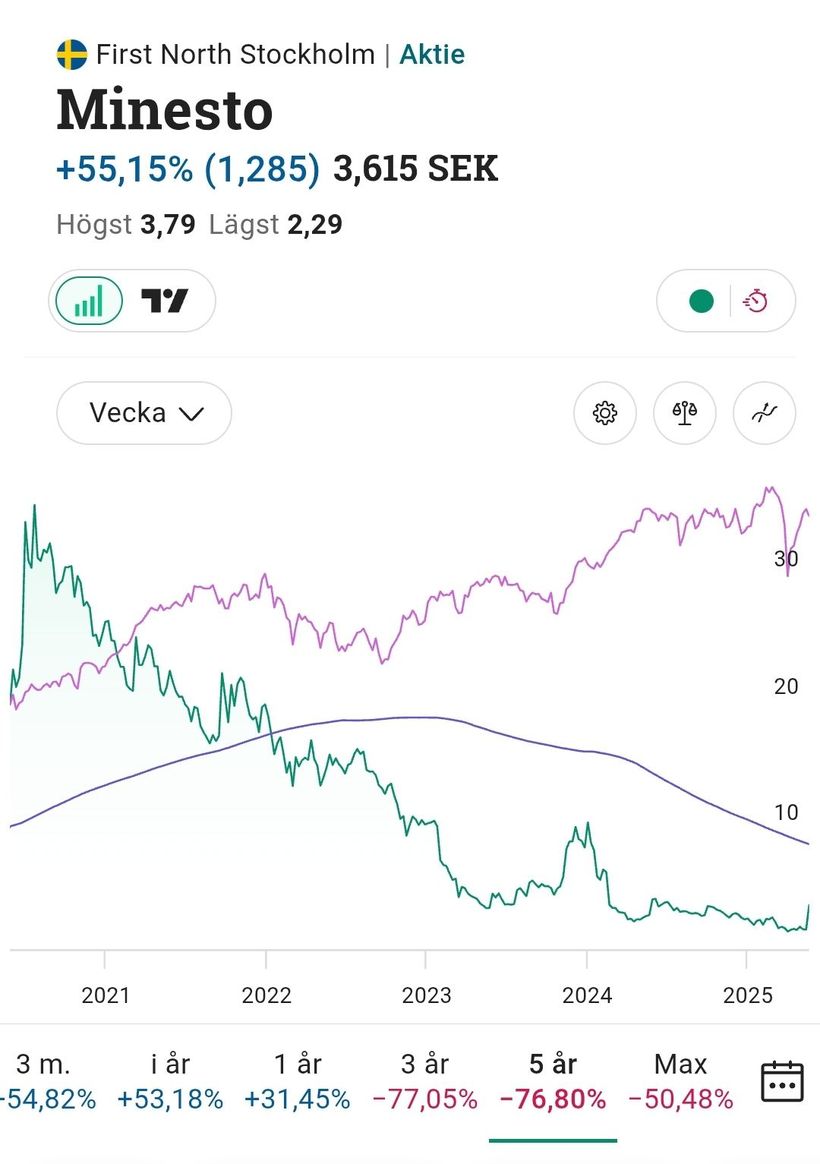Tap the stopwatch real-time icon
This screenshot has height=1164, width=820.
[x=756, y=301]
